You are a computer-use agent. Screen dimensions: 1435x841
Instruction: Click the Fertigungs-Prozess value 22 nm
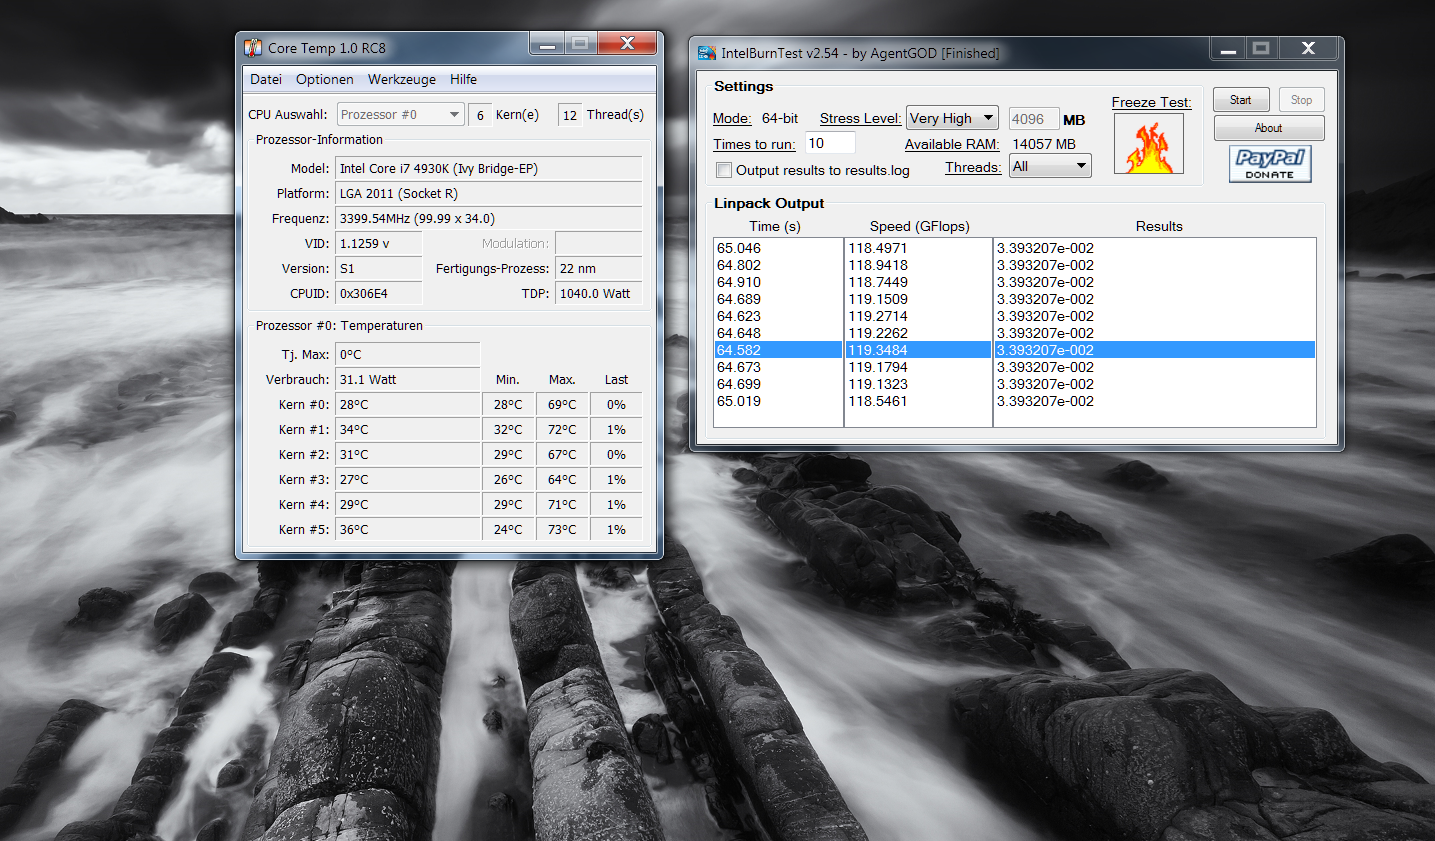(598, 269)
